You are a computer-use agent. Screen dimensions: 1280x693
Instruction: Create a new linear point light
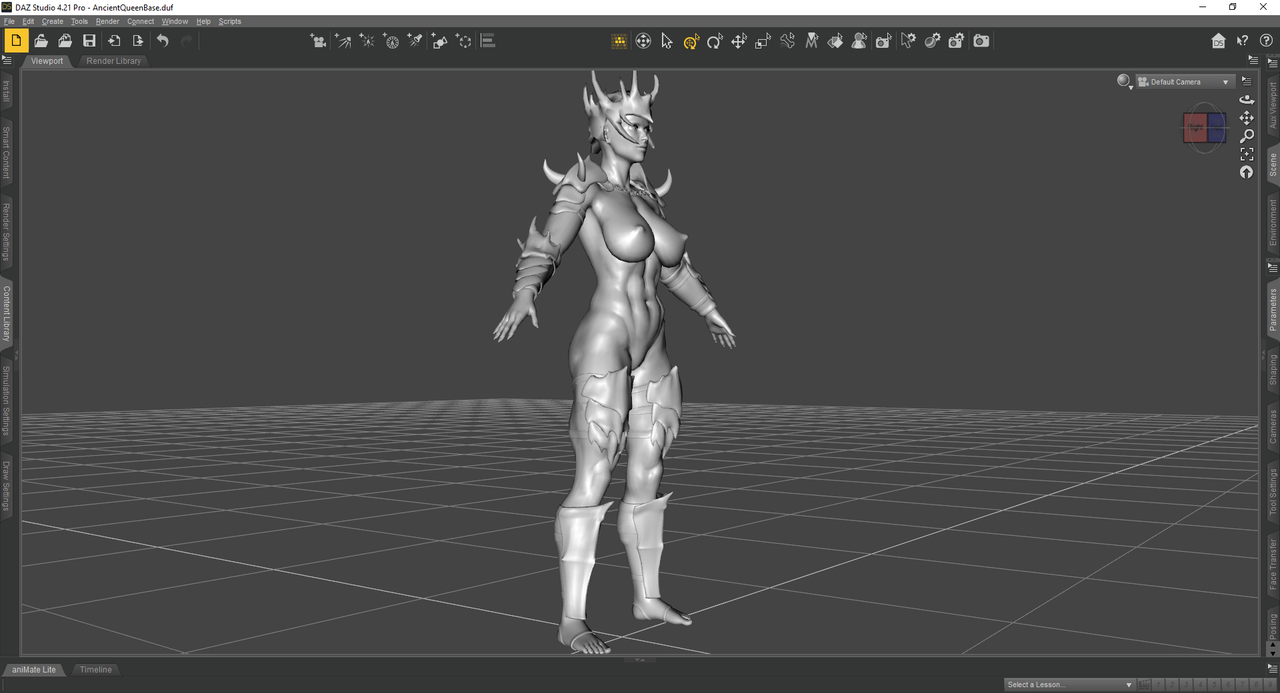pos(391,41)
